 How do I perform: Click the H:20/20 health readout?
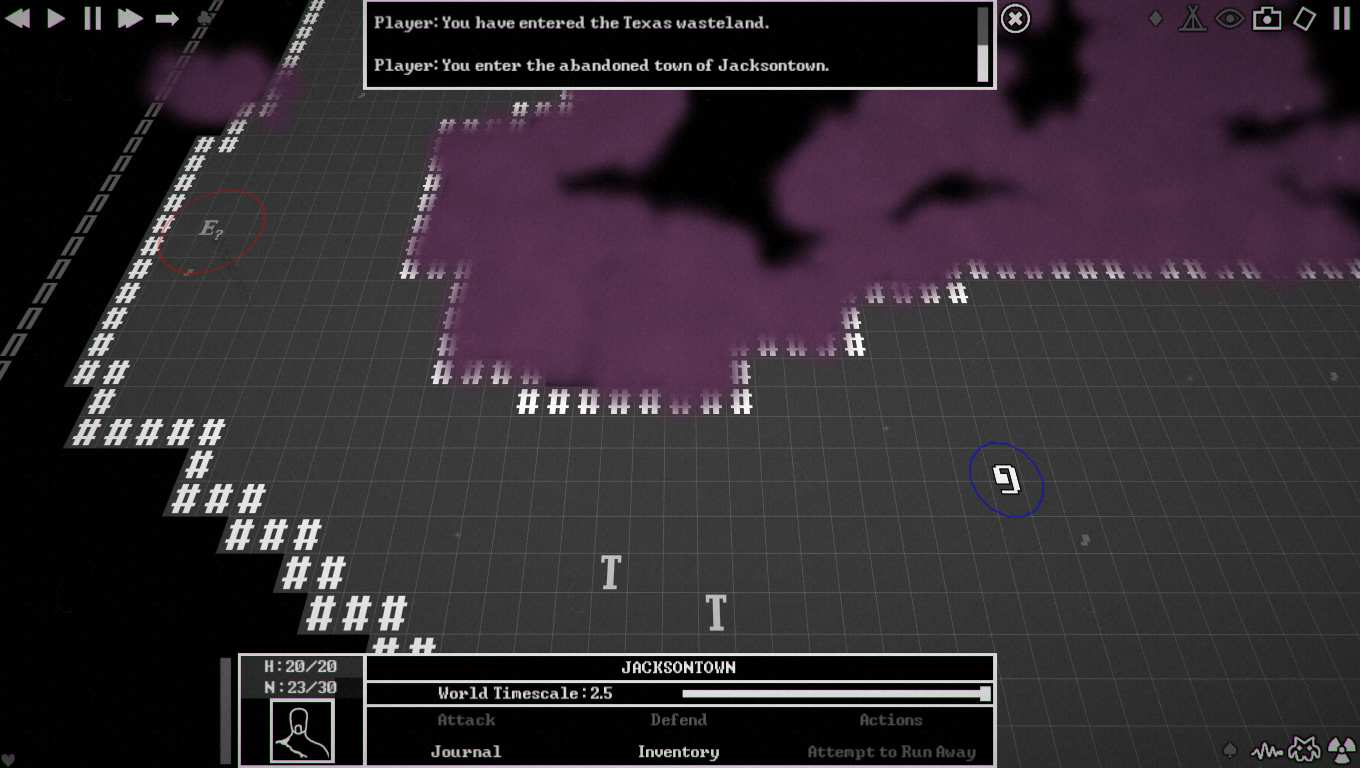point(300,666)
